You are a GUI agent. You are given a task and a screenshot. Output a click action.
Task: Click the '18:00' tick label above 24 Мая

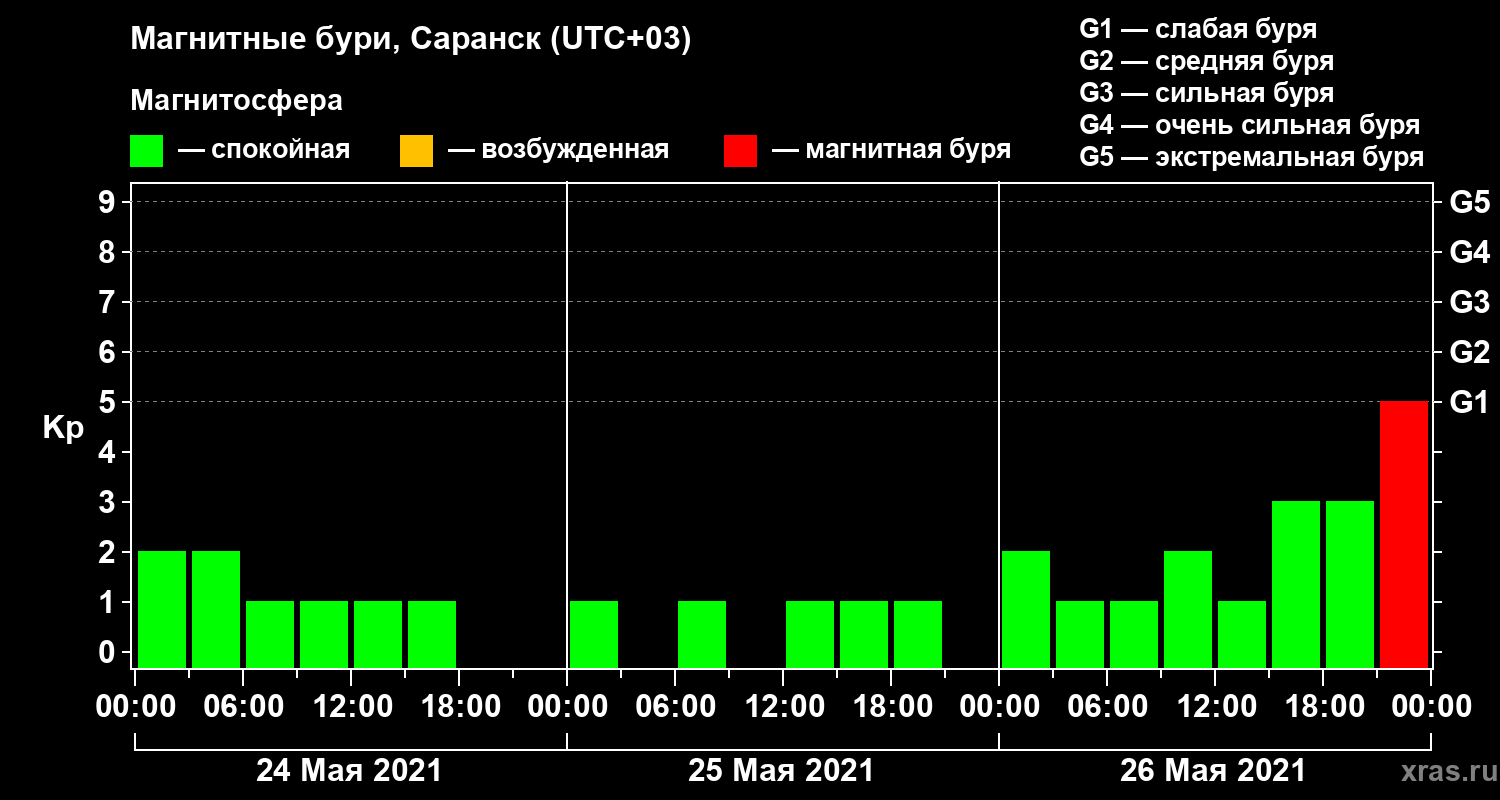[459, 707]
